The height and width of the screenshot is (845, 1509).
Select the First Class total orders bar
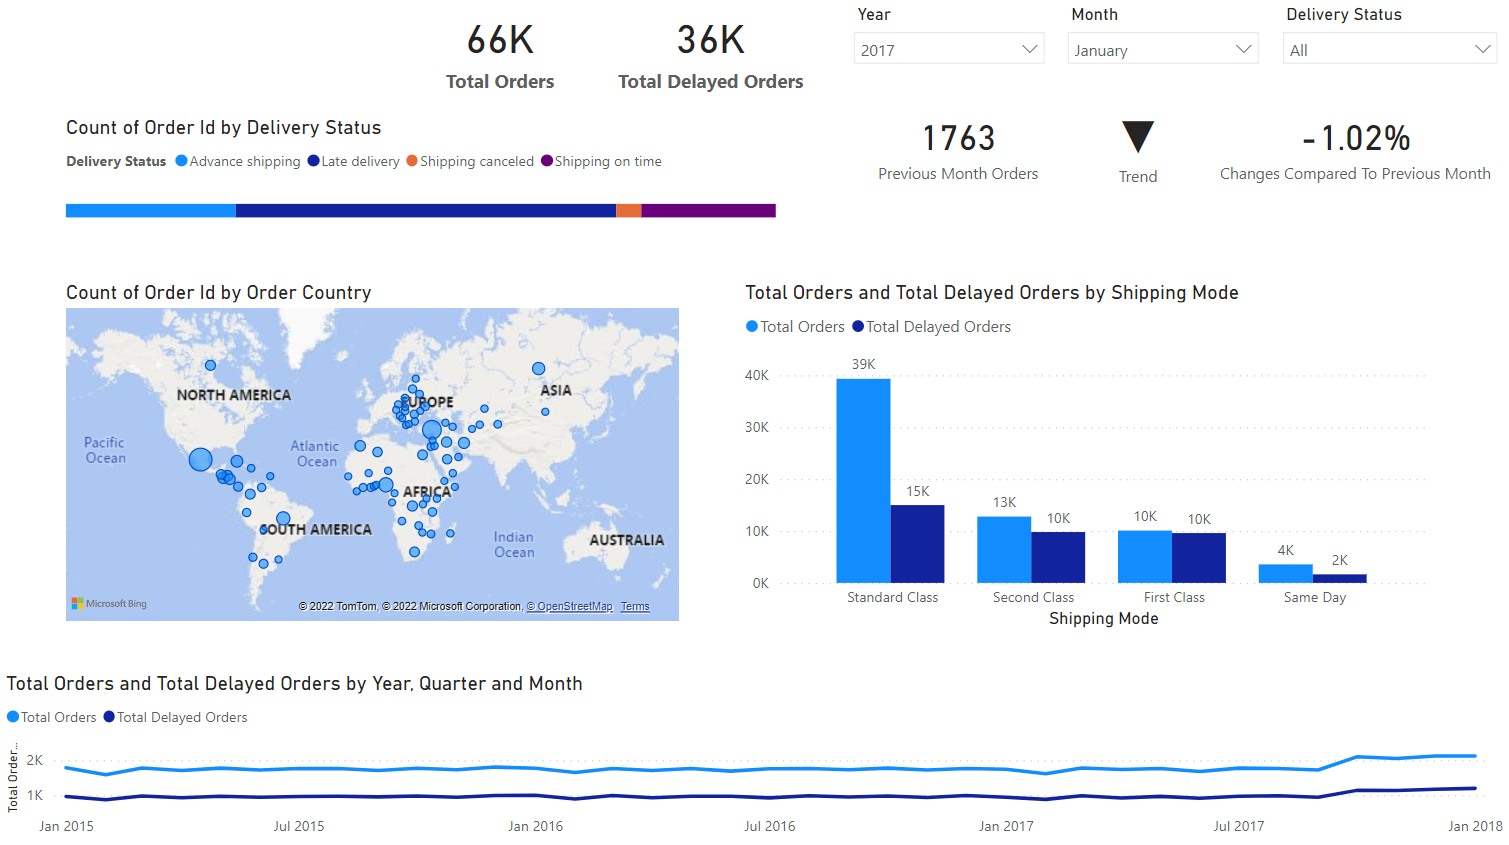click(x=1144, y=556)
